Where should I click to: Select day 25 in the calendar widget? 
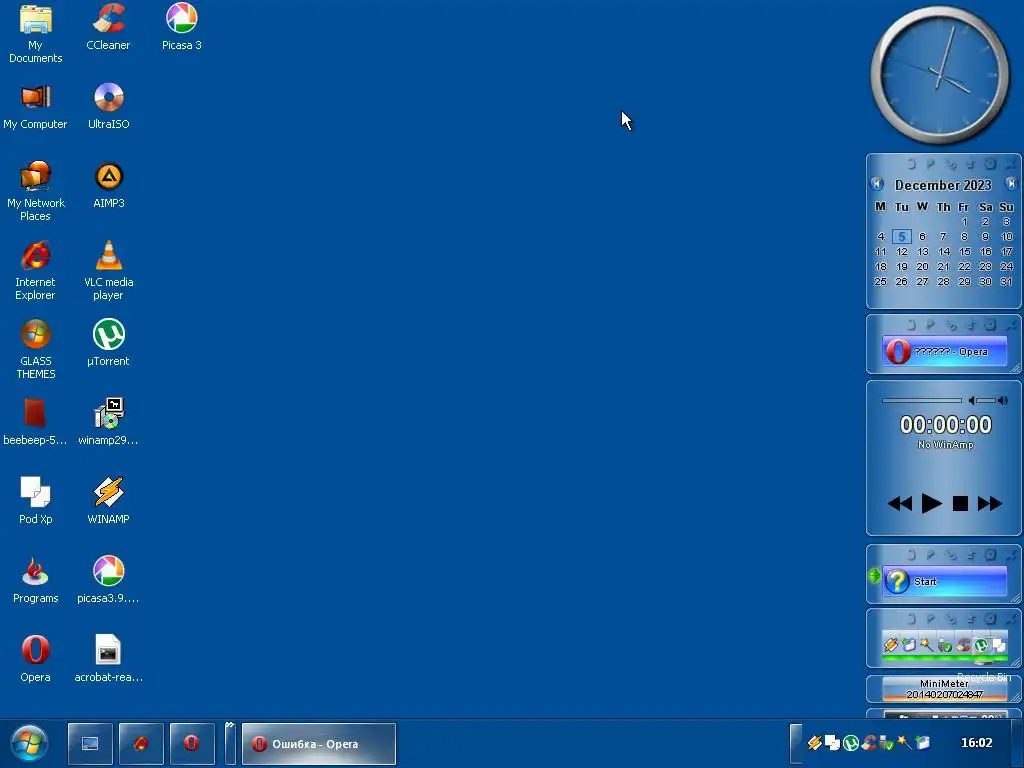coord(880,281)
